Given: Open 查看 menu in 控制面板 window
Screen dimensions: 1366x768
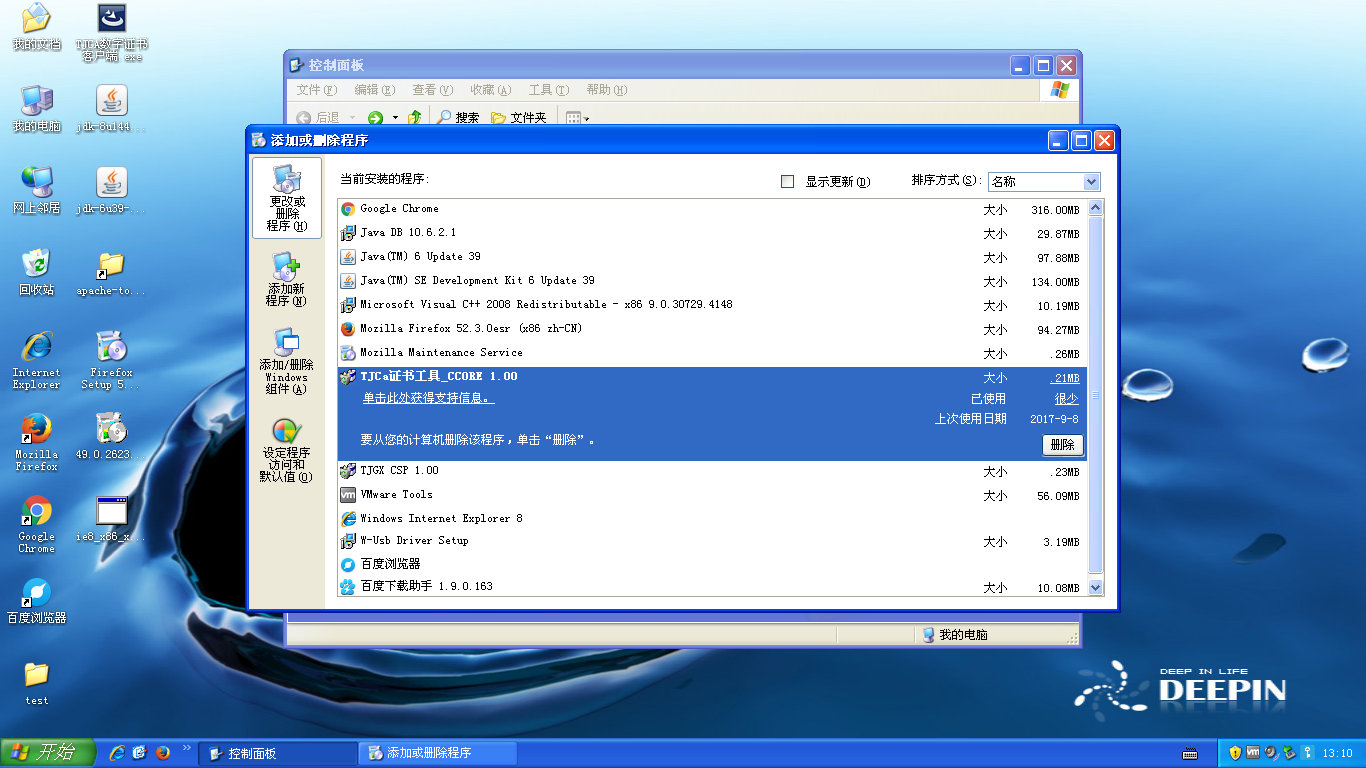Looking at the screenshot, I should click(432, 90).
